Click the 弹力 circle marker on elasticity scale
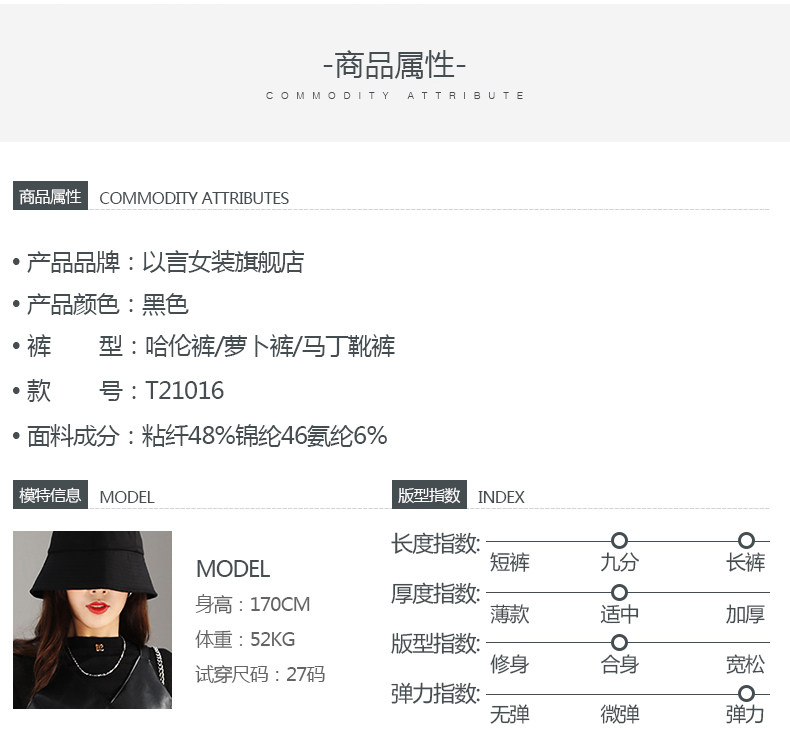This screenshot has height=740, width=790. coord(746,693)
